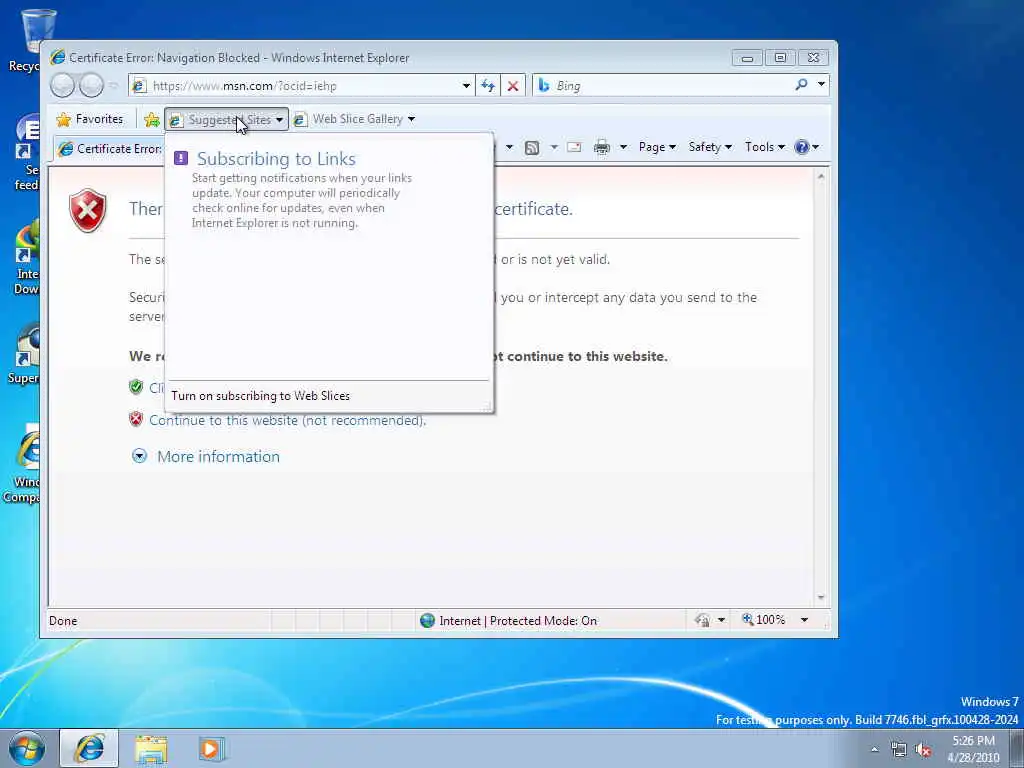The width and height of the screenshot is (1024, 768).
Task: Click the RSS feeds icon
Action: pyautogui.click(x=532, y=148)
